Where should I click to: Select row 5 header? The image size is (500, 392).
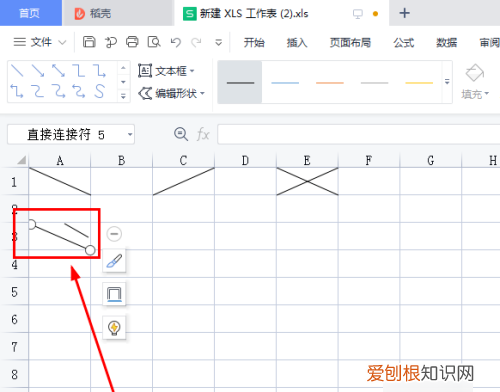point(14,292)
